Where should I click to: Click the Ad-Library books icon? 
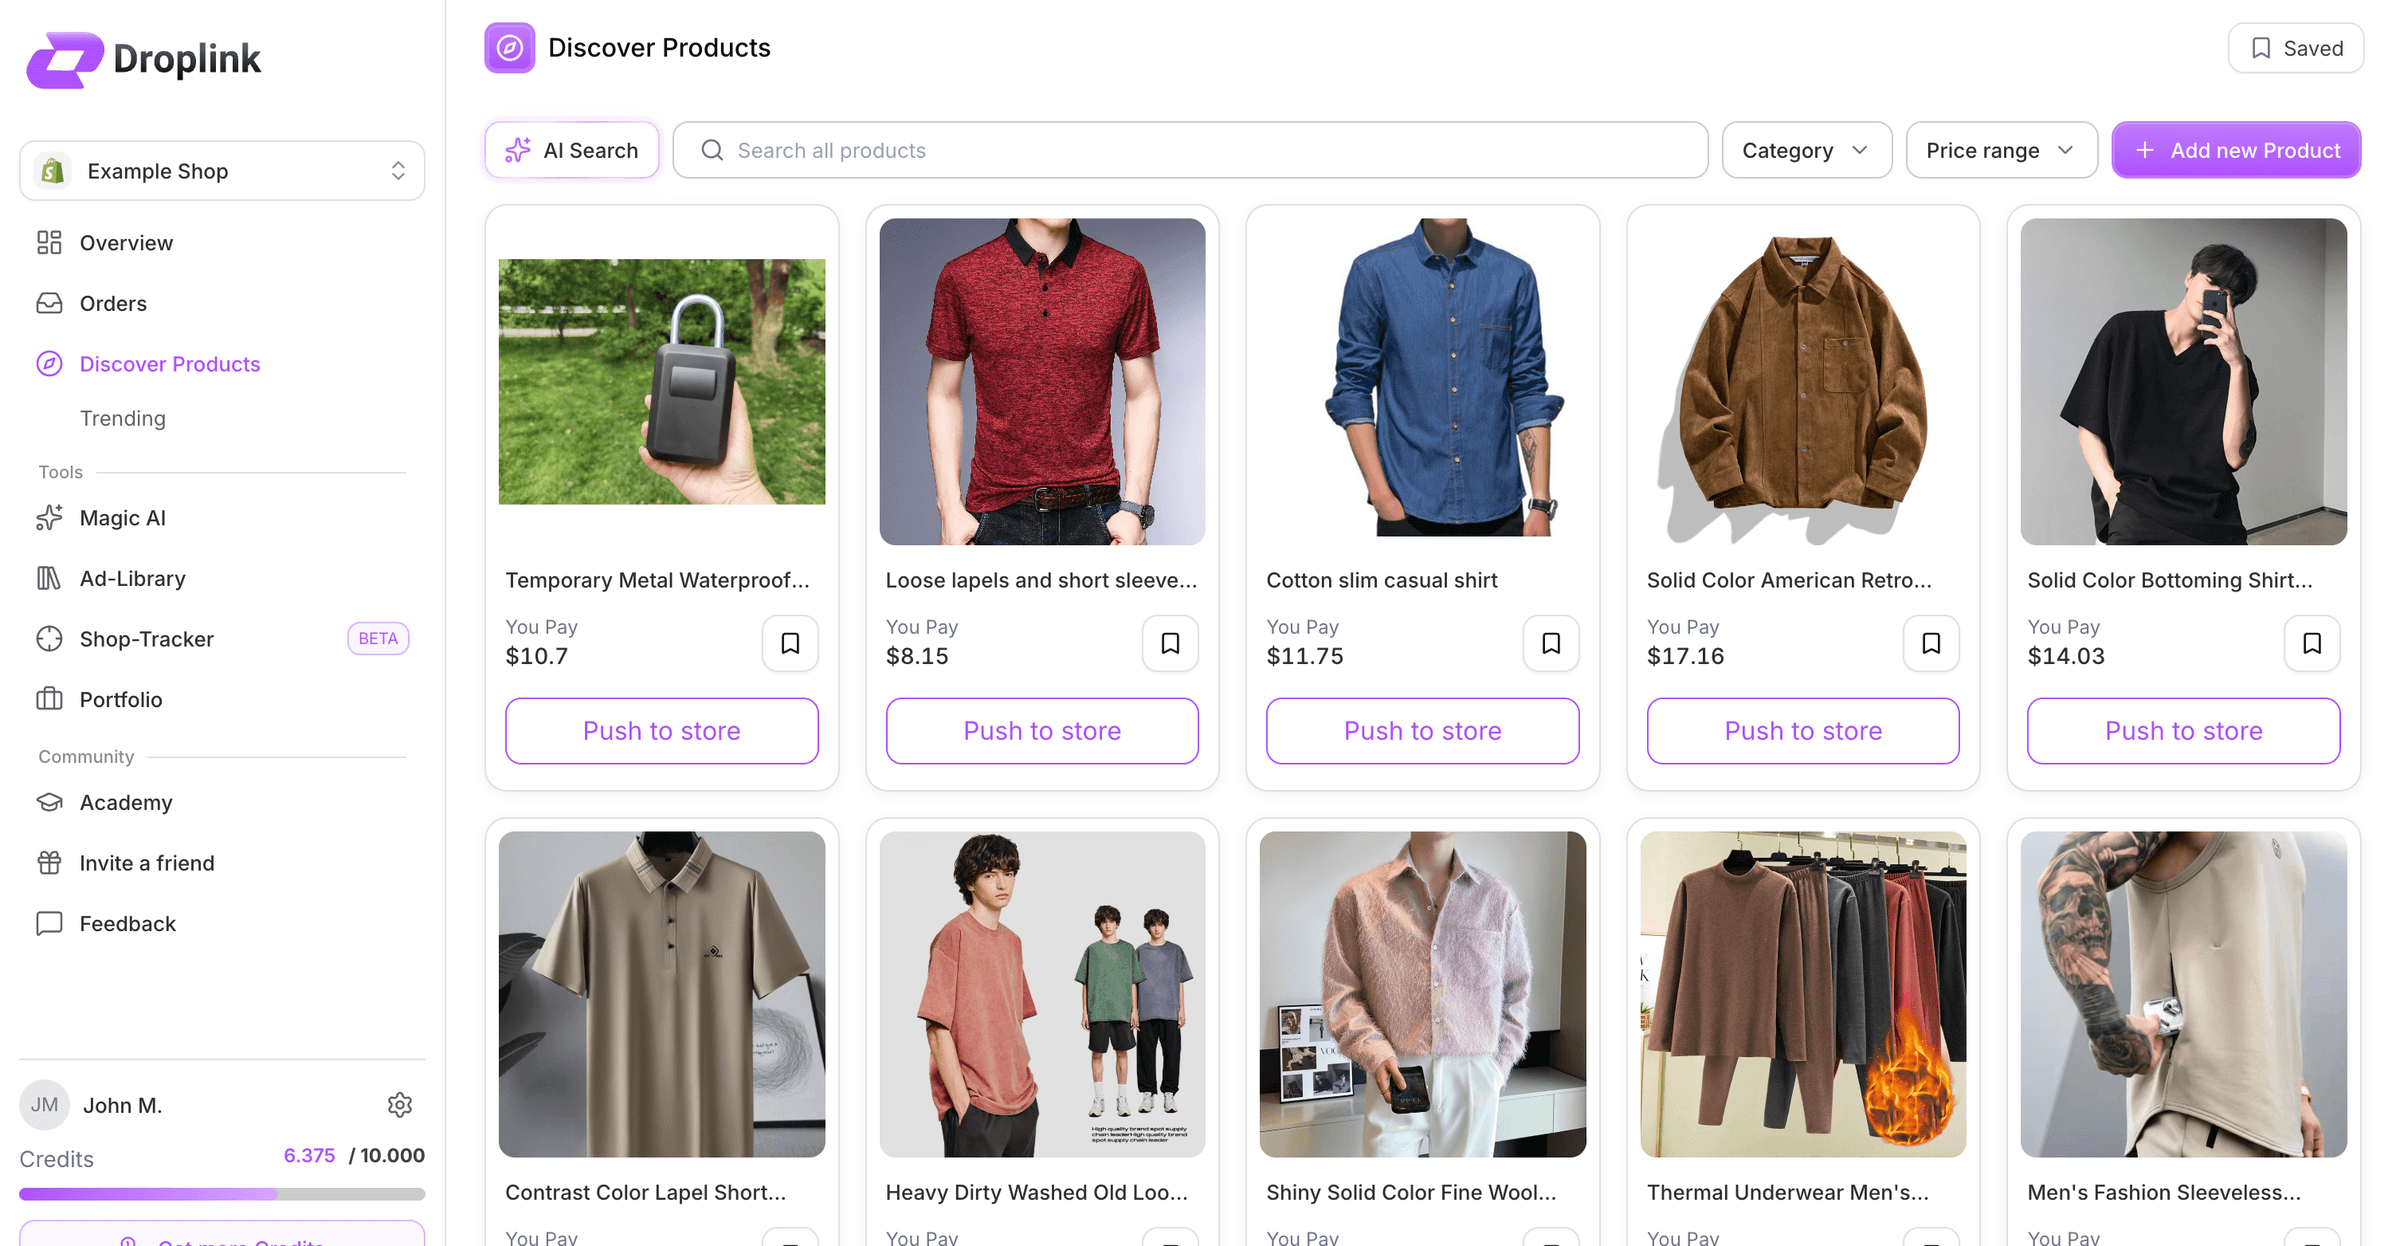[x=49, y=578]
